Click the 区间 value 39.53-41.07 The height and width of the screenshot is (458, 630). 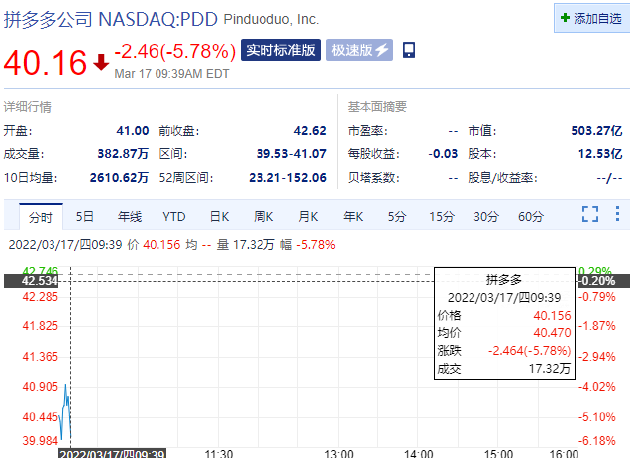pyautogui.click(x=292, y=154)
